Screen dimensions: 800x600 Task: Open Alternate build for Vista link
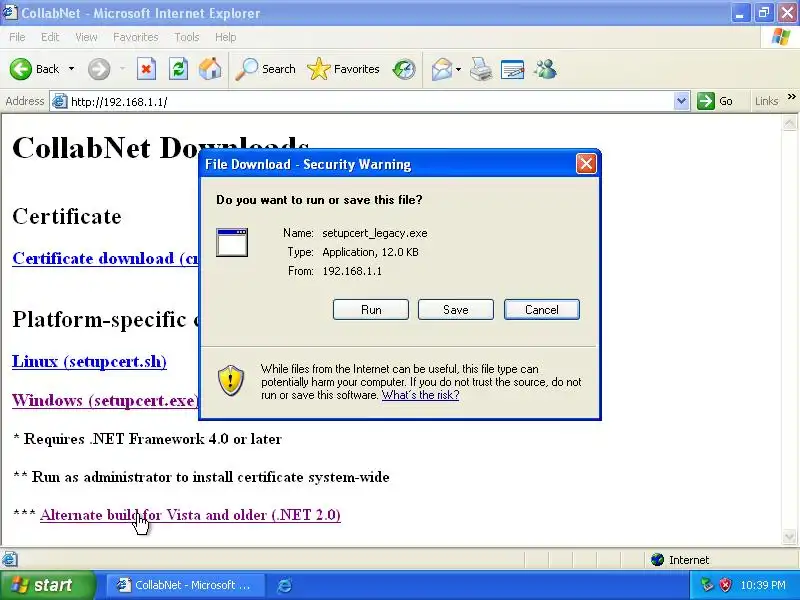(x=190, y=515)
